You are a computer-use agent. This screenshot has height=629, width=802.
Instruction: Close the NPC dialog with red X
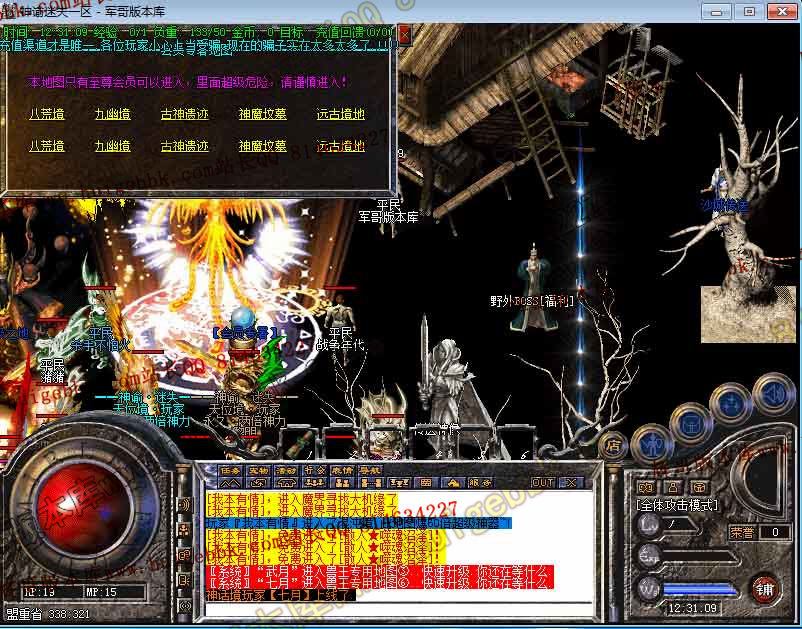point(405,35)
